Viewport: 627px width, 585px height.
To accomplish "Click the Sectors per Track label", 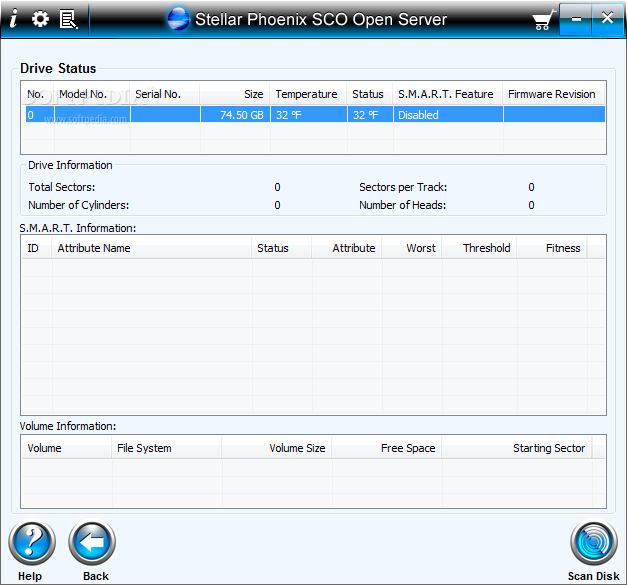I will point(403,187).
